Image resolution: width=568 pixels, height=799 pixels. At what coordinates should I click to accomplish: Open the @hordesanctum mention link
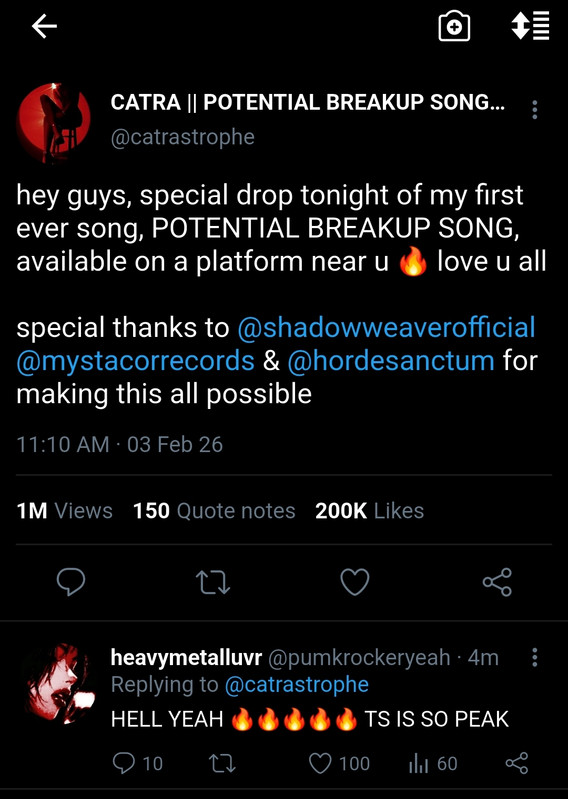[x=391, y=361]
